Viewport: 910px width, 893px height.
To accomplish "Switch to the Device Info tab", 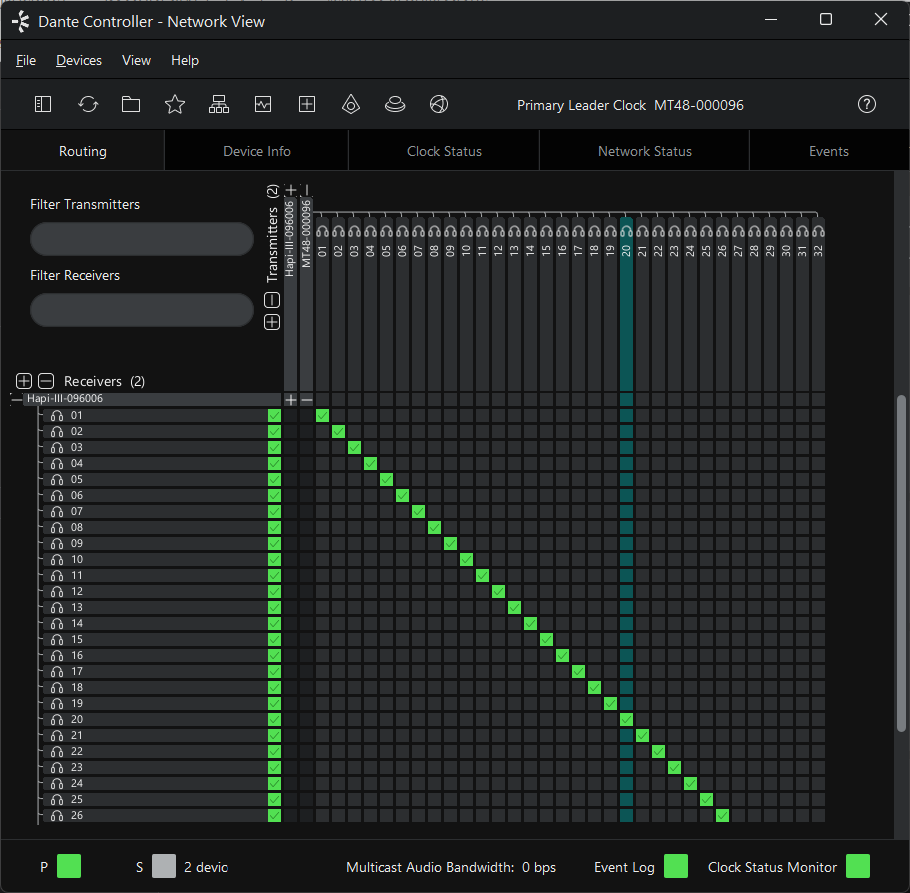I will [x=257, y=151].
